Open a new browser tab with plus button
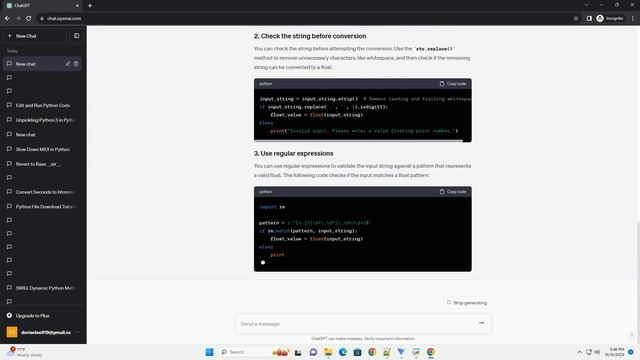 (x=90, y=6)
